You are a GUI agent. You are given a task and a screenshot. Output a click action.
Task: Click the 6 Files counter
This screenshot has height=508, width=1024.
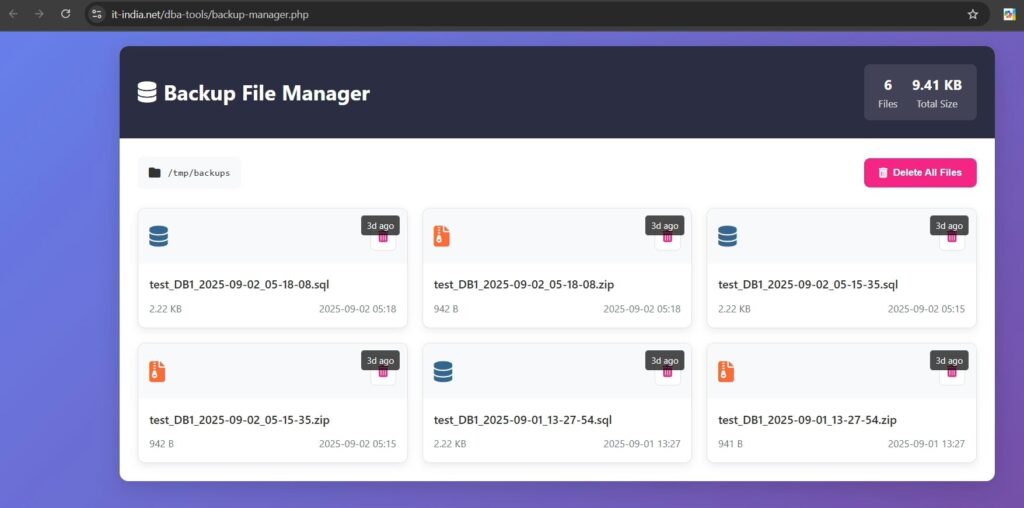(888, 93)
